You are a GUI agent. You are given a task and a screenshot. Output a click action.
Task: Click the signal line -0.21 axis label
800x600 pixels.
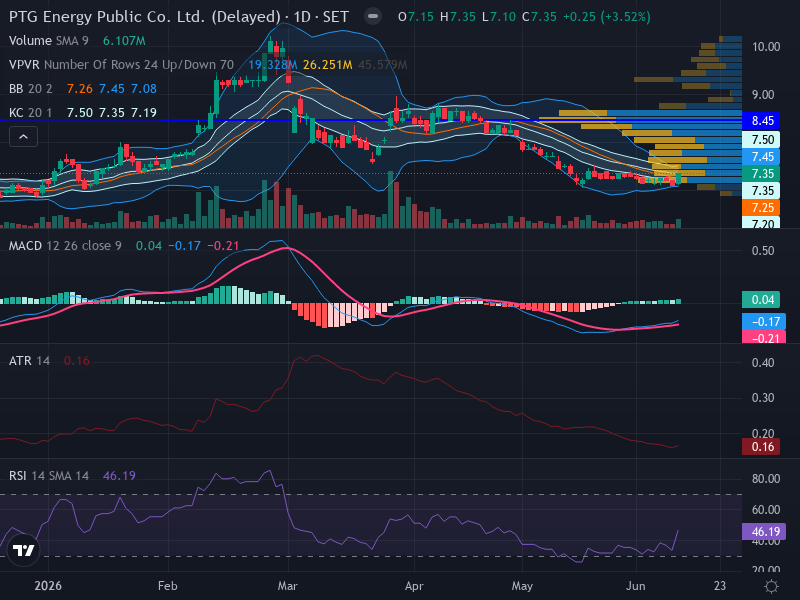(764, 337)
